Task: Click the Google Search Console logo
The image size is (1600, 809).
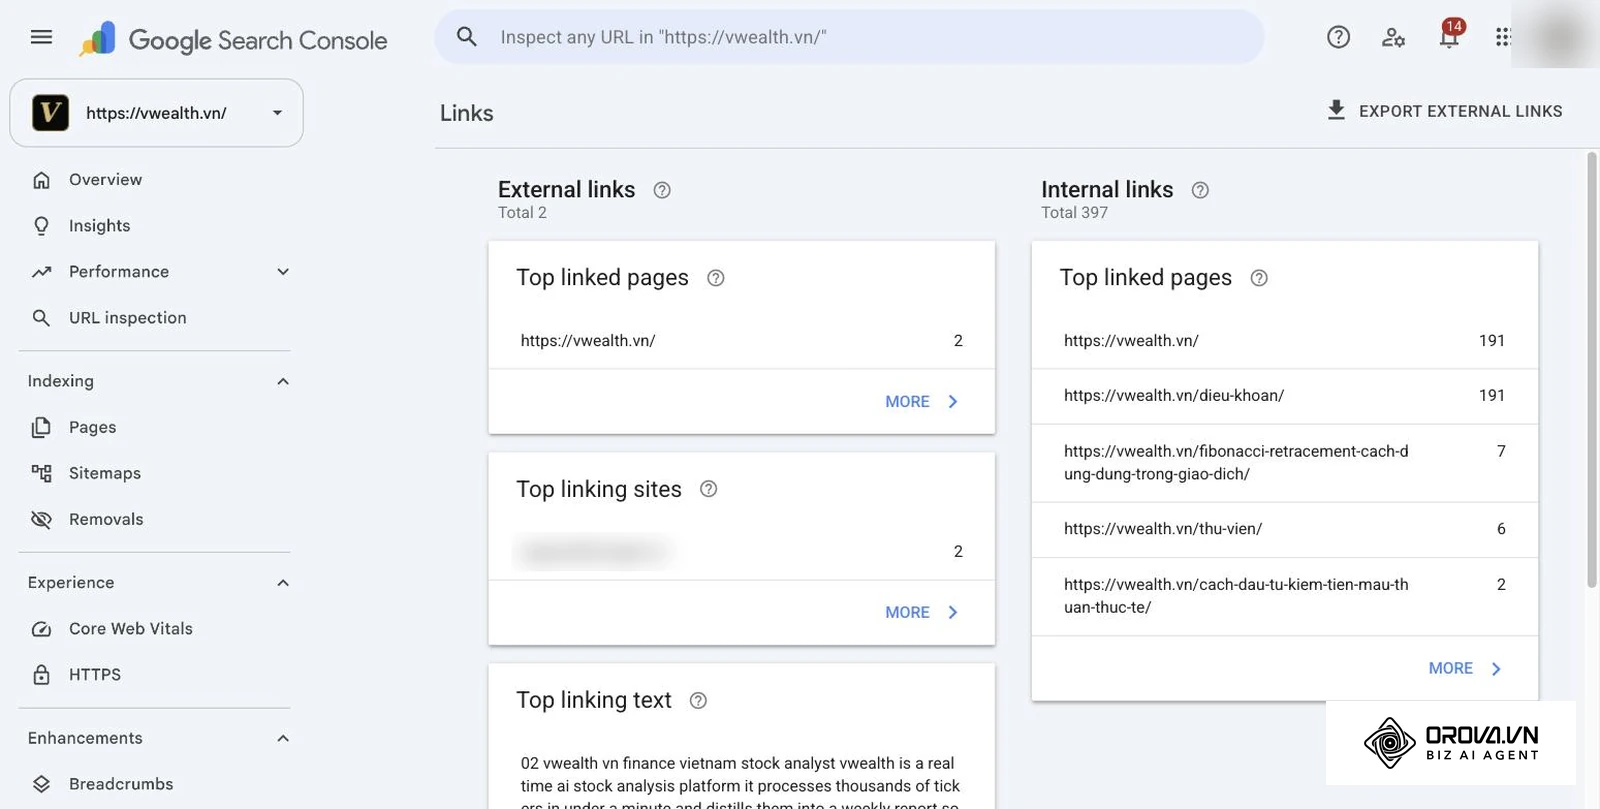Action: tap(233, 40)
